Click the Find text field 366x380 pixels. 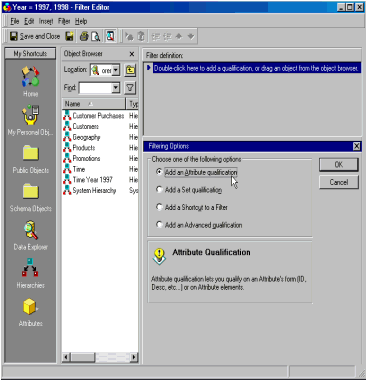pos(95,88)
